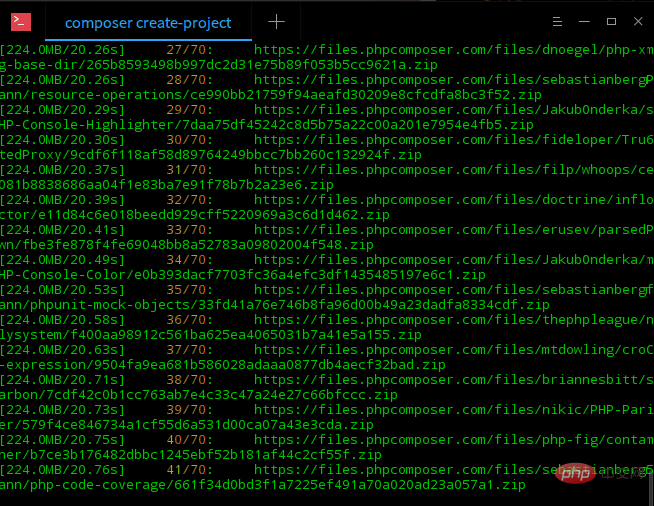Image resolution: width=654 pixels, height=506 pixels.
Task: Click the arbon zip filename line
Action: [199, 395]
